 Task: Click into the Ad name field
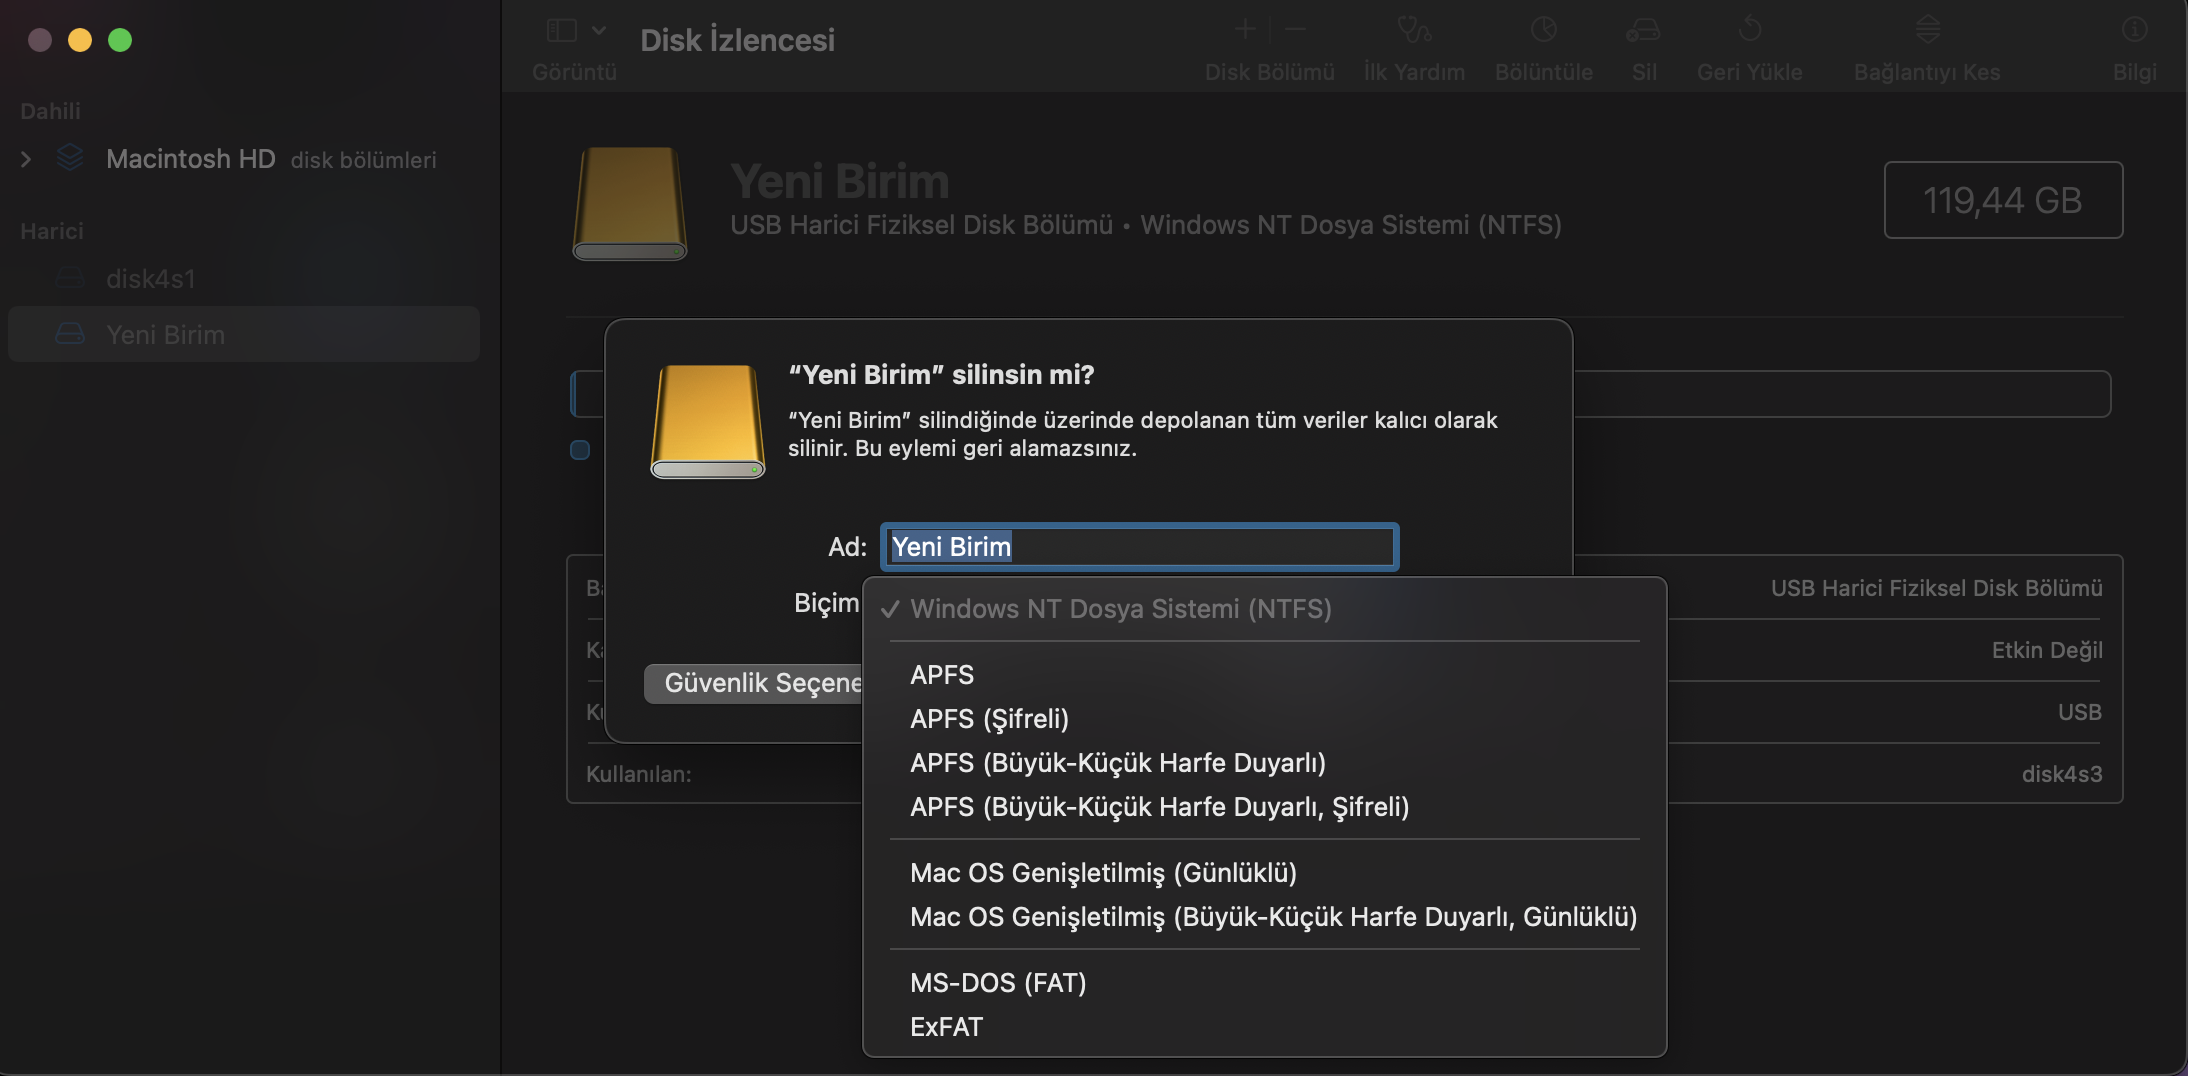pyautogui.click(x=1139, y=547)
